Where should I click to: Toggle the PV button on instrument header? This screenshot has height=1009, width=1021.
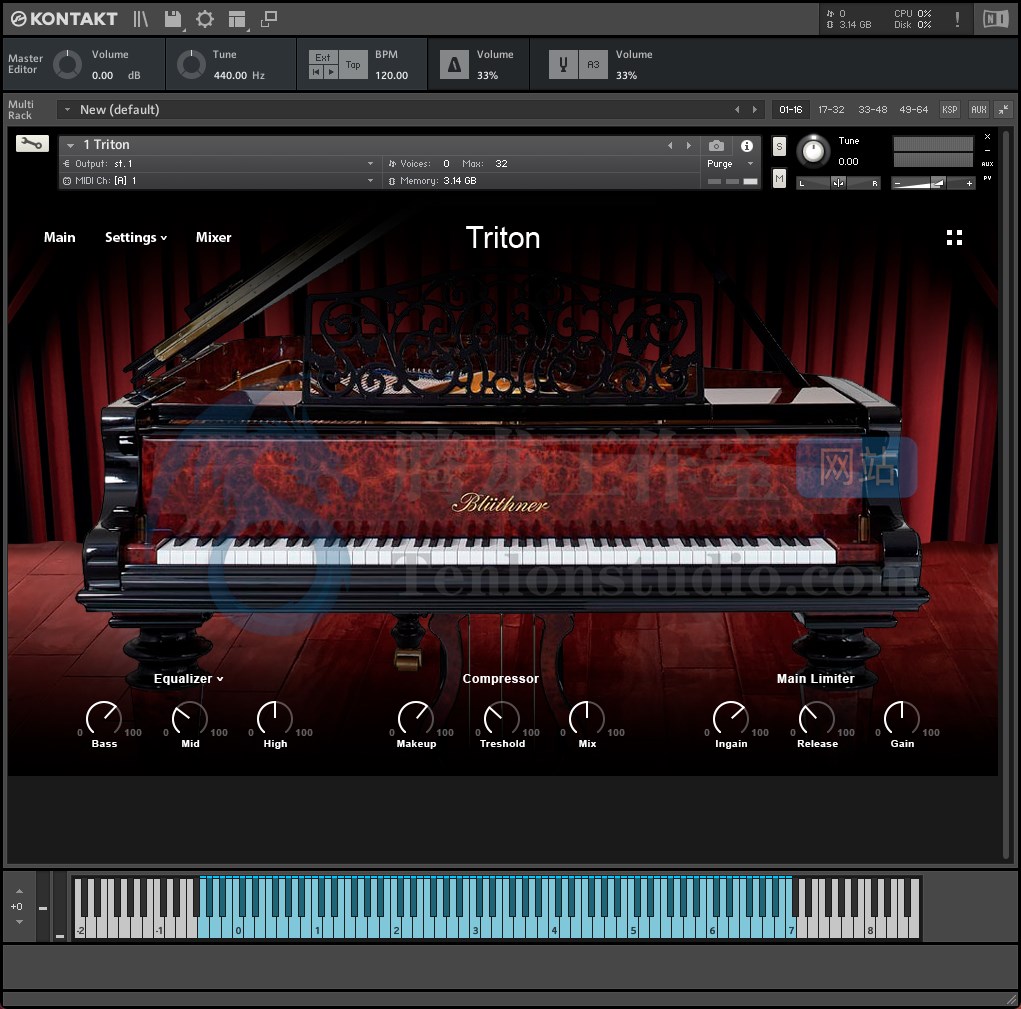coord(987,178)
